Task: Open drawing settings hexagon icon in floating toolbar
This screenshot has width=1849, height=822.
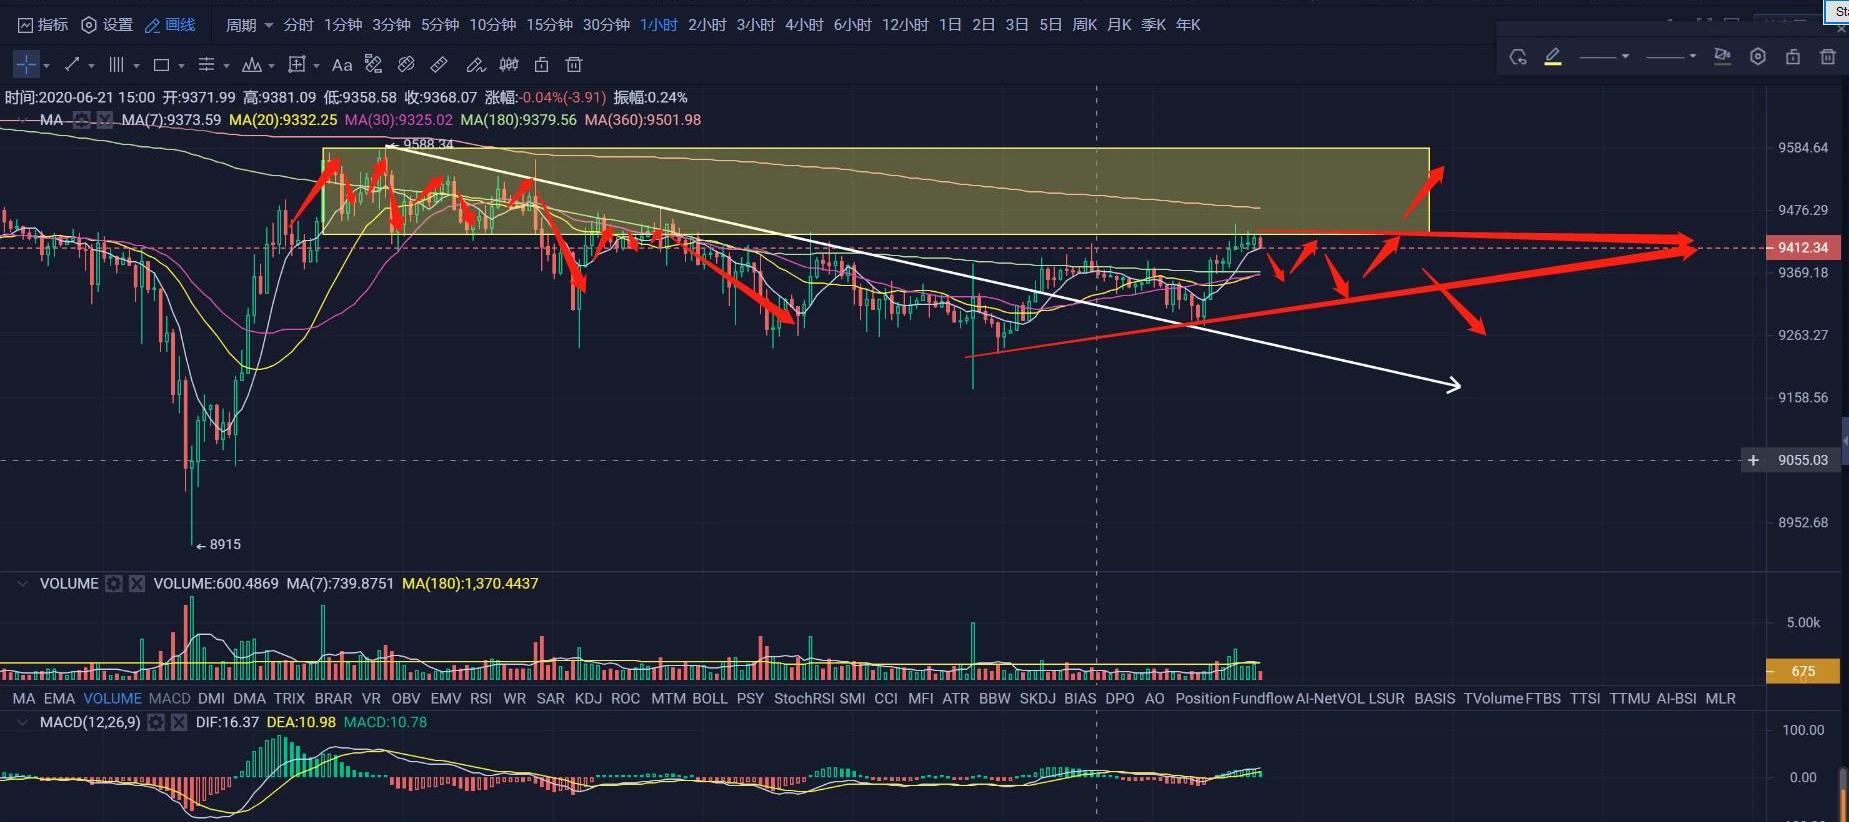Action: point(1758,57)
